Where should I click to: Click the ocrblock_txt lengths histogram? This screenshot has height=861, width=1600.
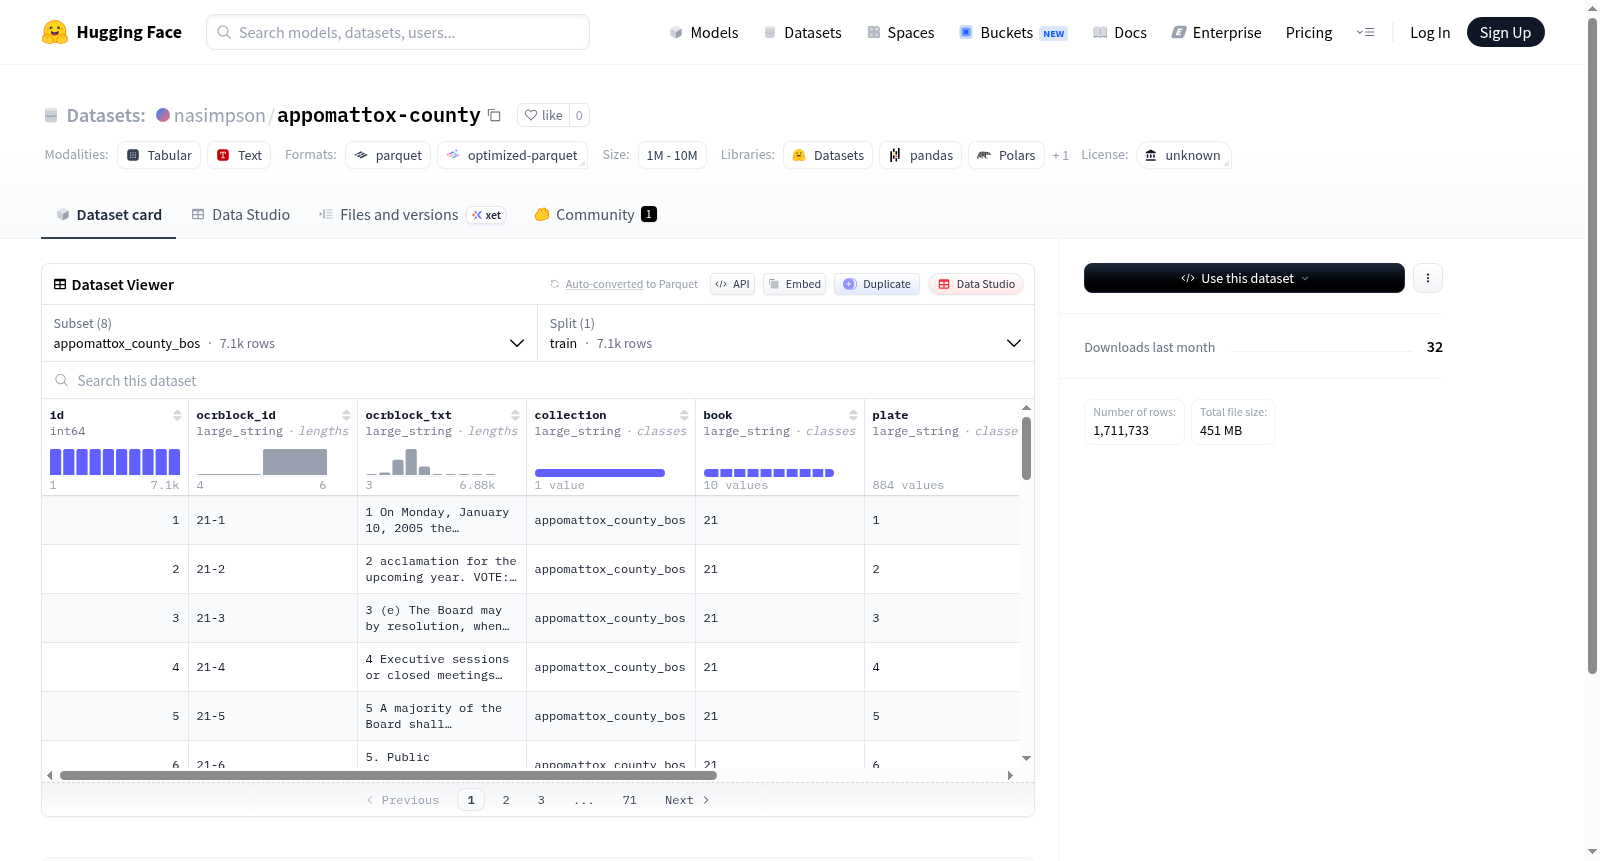pos(430,461)
